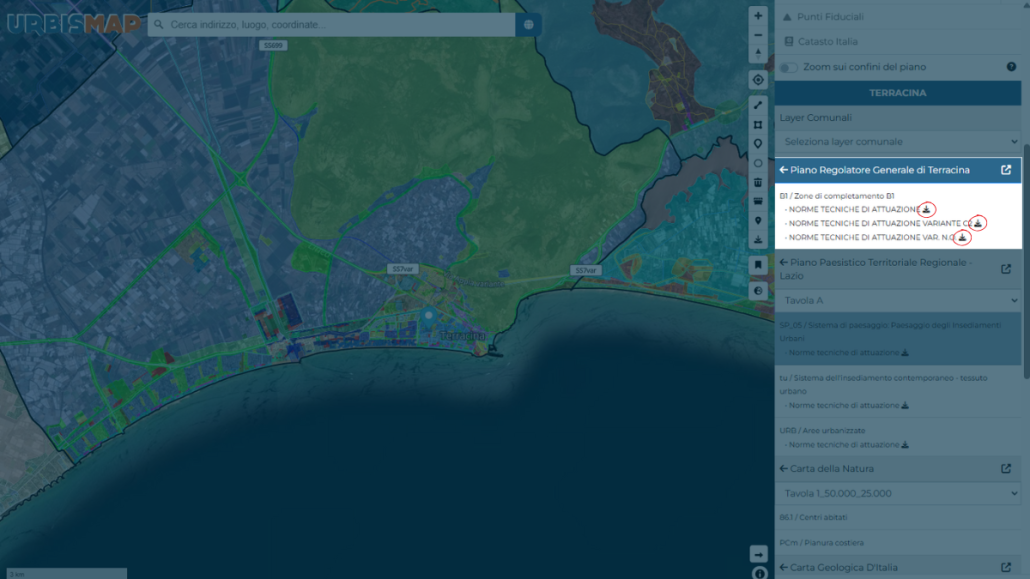Click URB / Aree urbanizzate entry

pyautogui.click(x=822, y=431)
